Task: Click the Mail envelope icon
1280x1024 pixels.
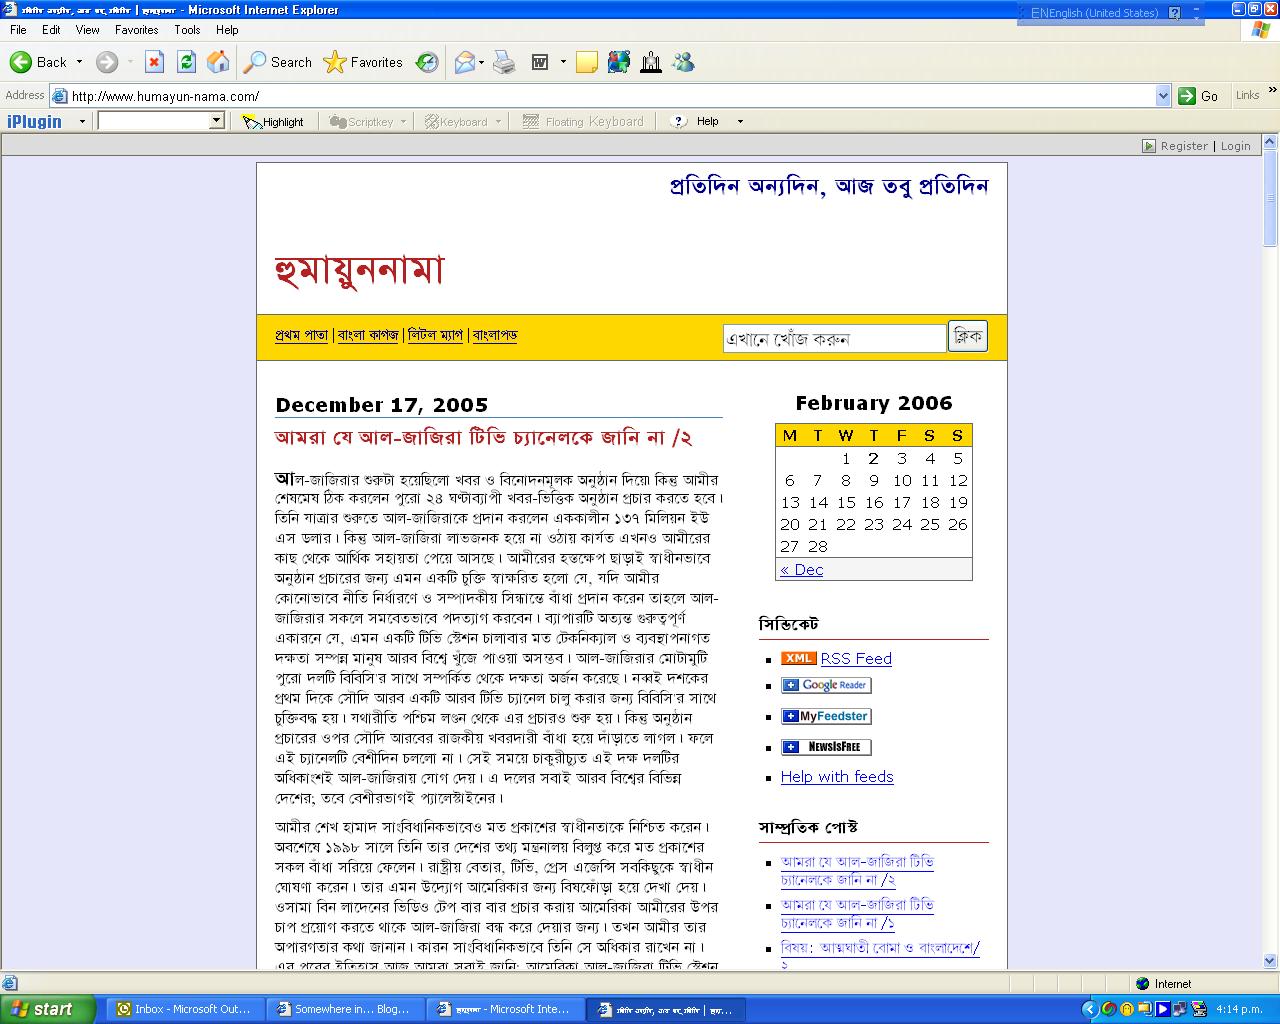Action: click(x=465, y=62)
